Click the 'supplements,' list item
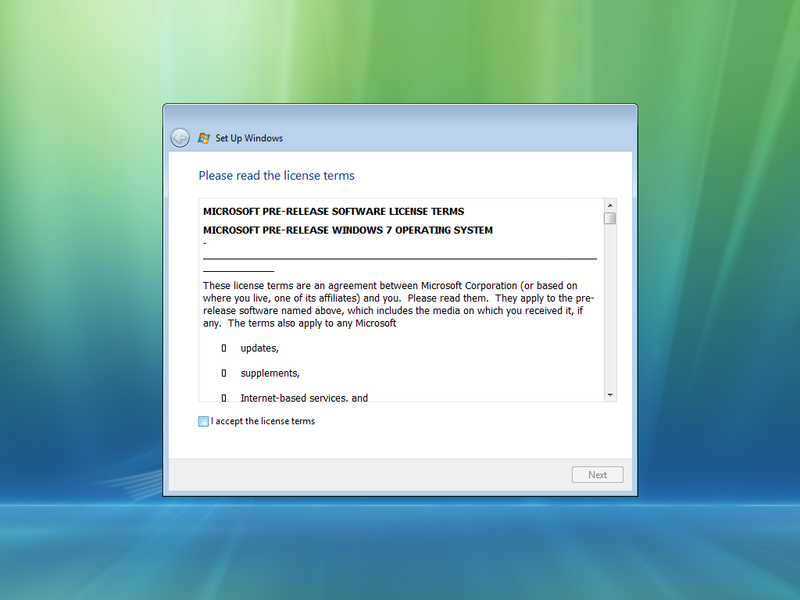 [269, 374]
